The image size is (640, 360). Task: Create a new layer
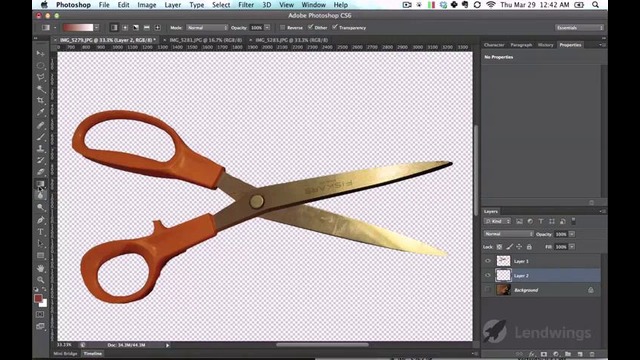tap(580, 354)
